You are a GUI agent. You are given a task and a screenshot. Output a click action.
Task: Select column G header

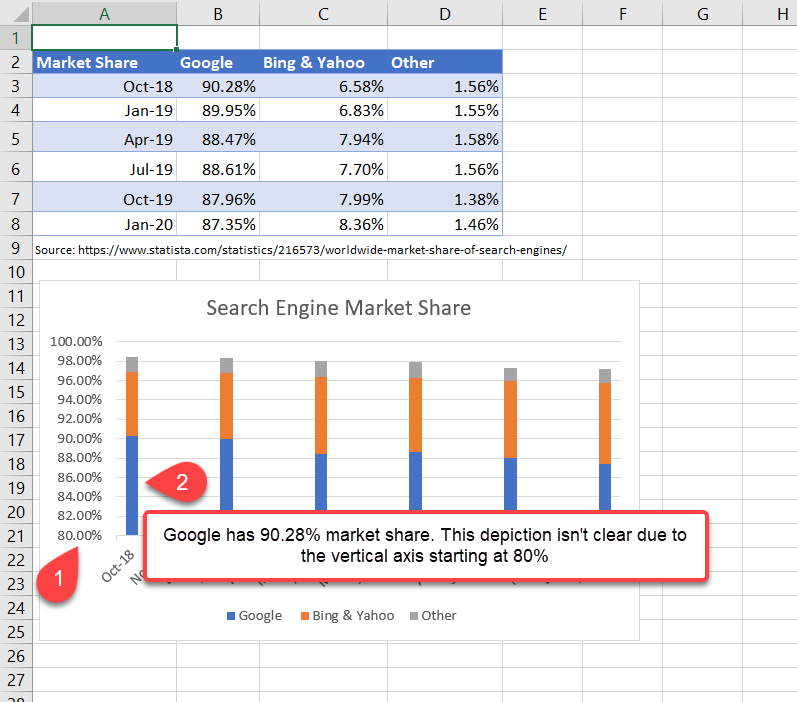(x=702, y=14)
